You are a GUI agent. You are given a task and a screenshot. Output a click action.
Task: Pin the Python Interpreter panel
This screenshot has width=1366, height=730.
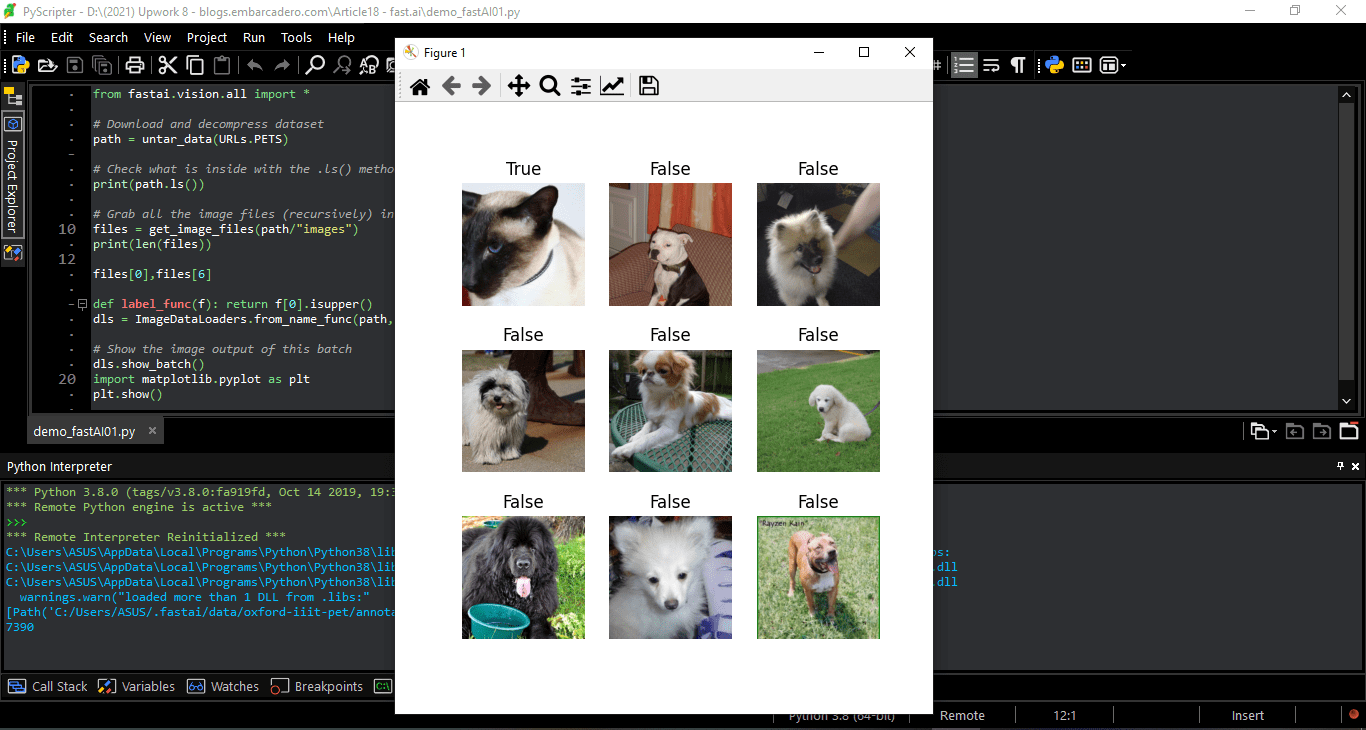pos(1341,466)
